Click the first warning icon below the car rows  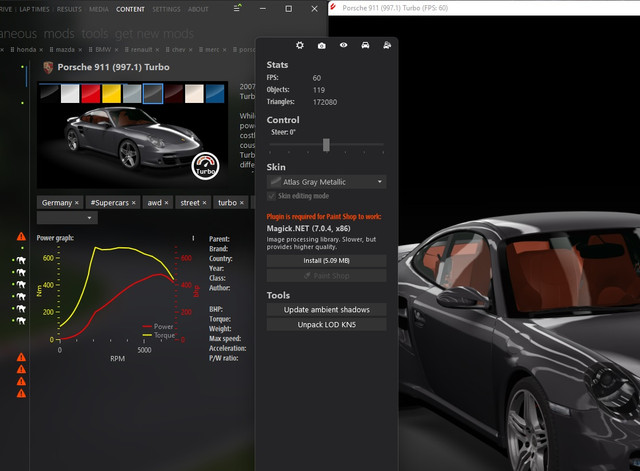[21, 357]
